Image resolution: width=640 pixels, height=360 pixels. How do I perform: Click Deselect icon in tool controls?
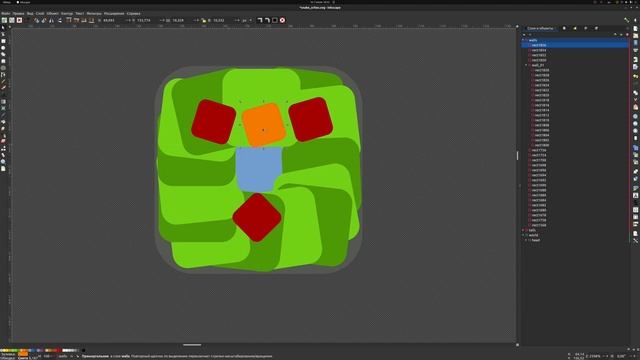pyautogui.click(x=19, y=20)
